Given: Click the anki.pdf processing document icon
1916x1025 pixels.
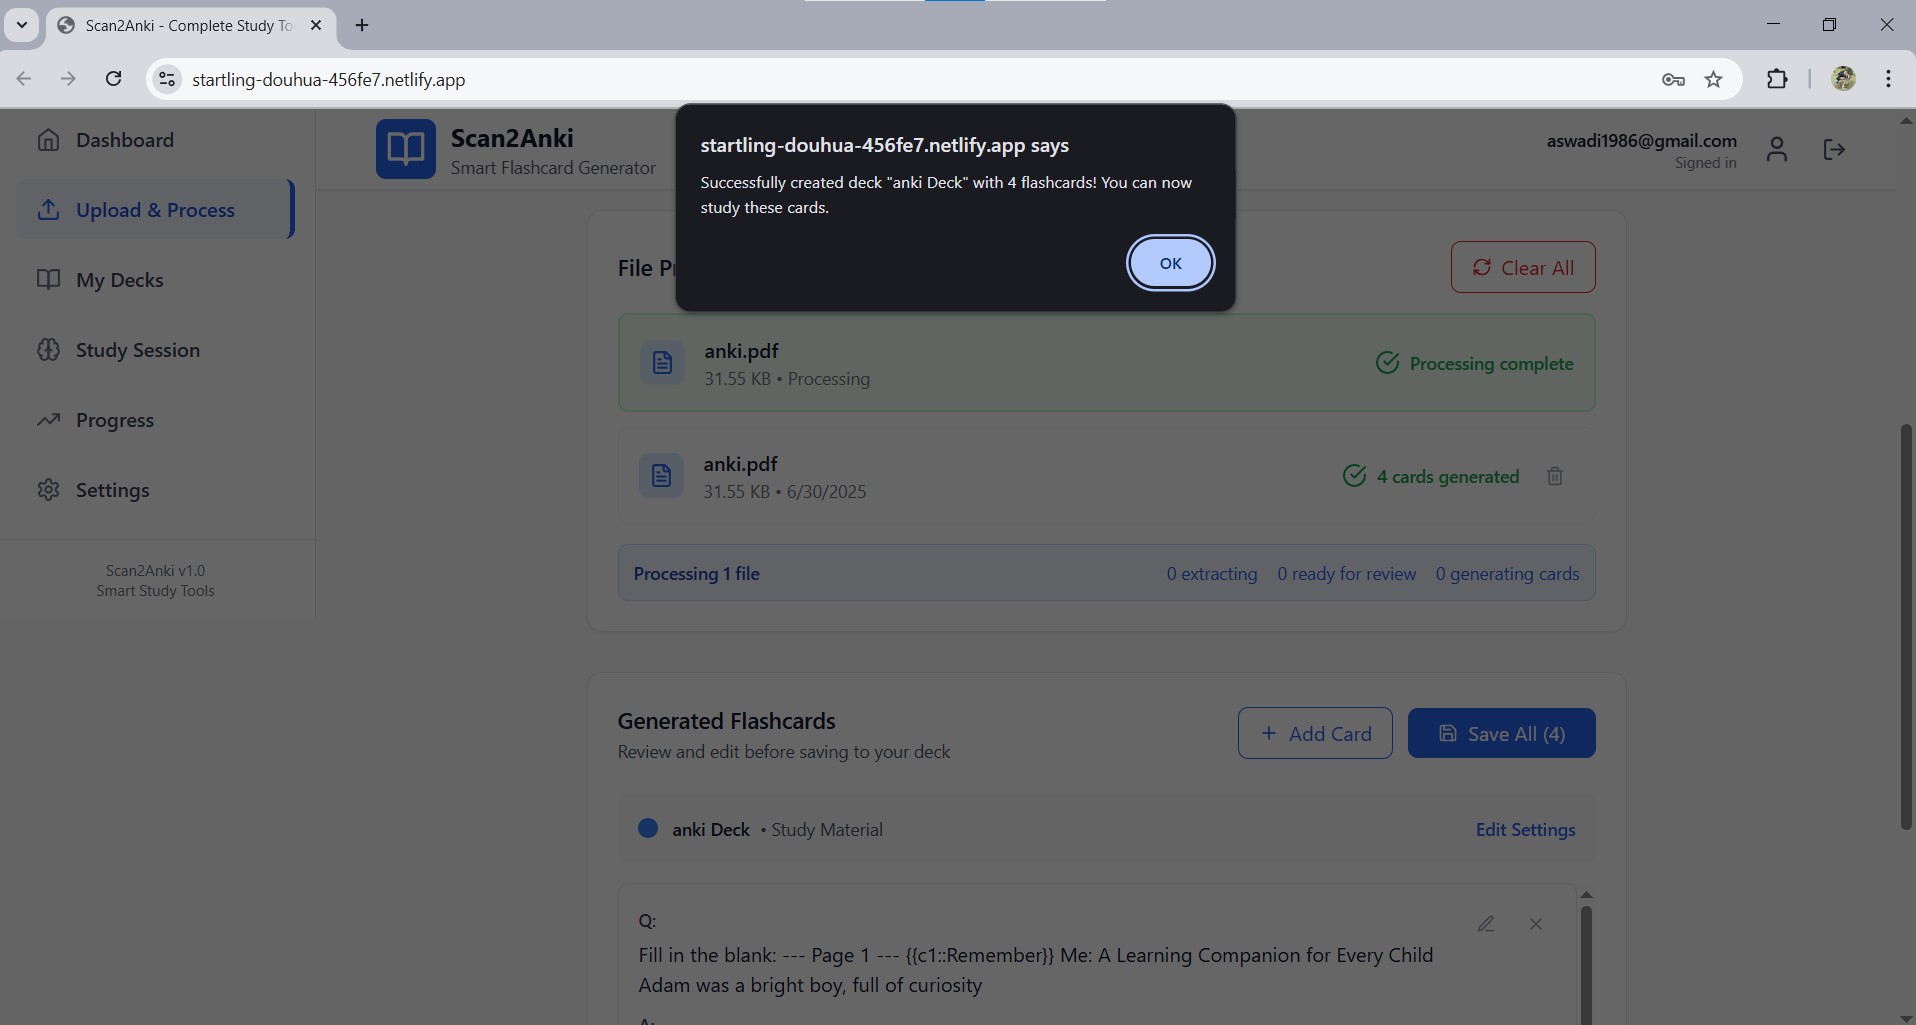Looking at the screenshot, I should tap(662, 363).
